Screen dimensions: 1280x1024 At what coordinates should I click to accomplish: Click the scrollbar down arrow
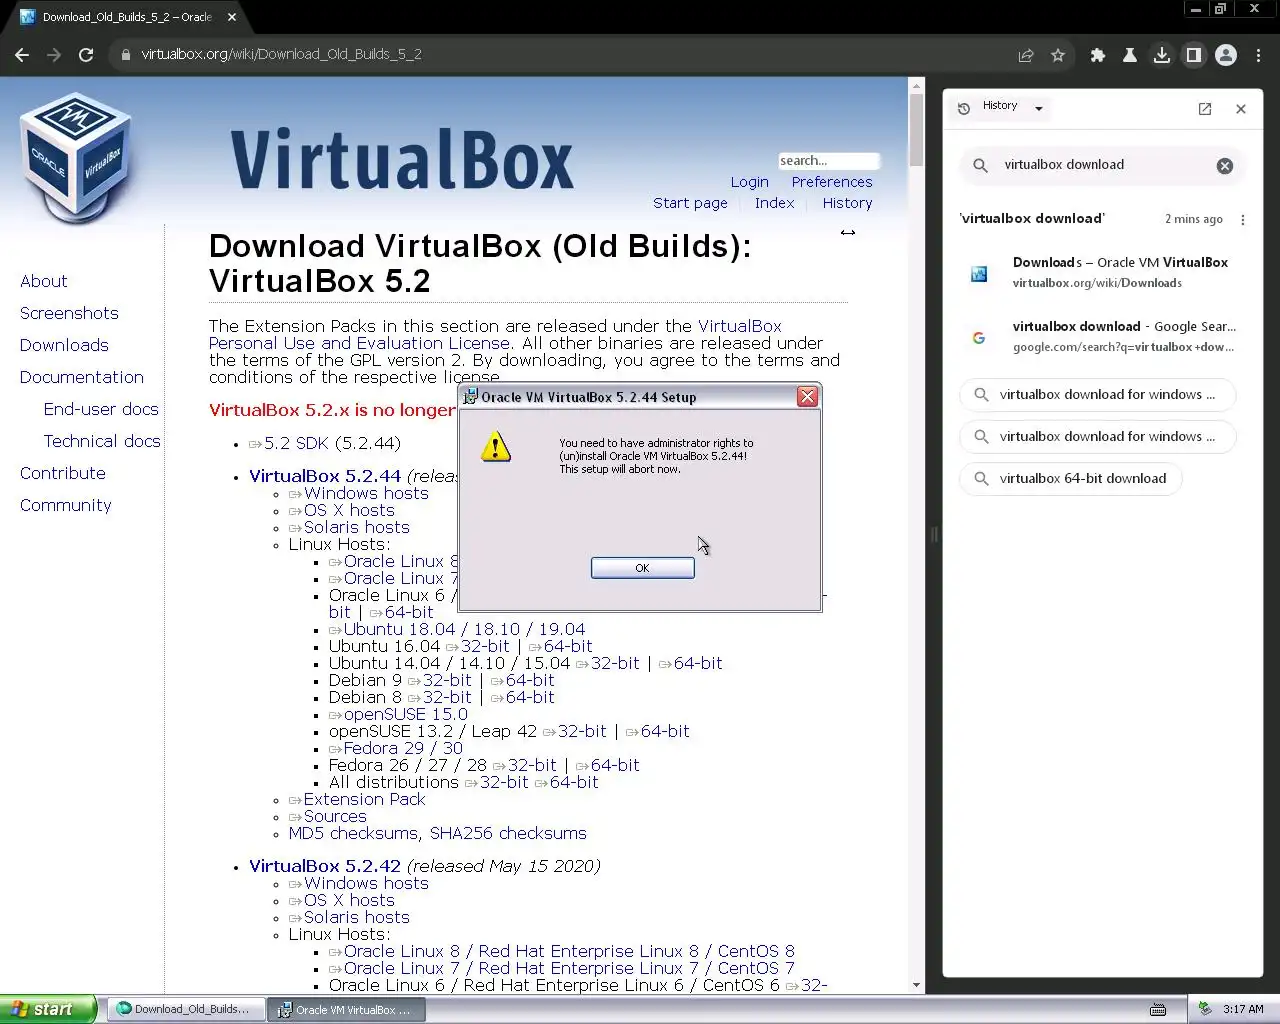click(x=916, y=985)
